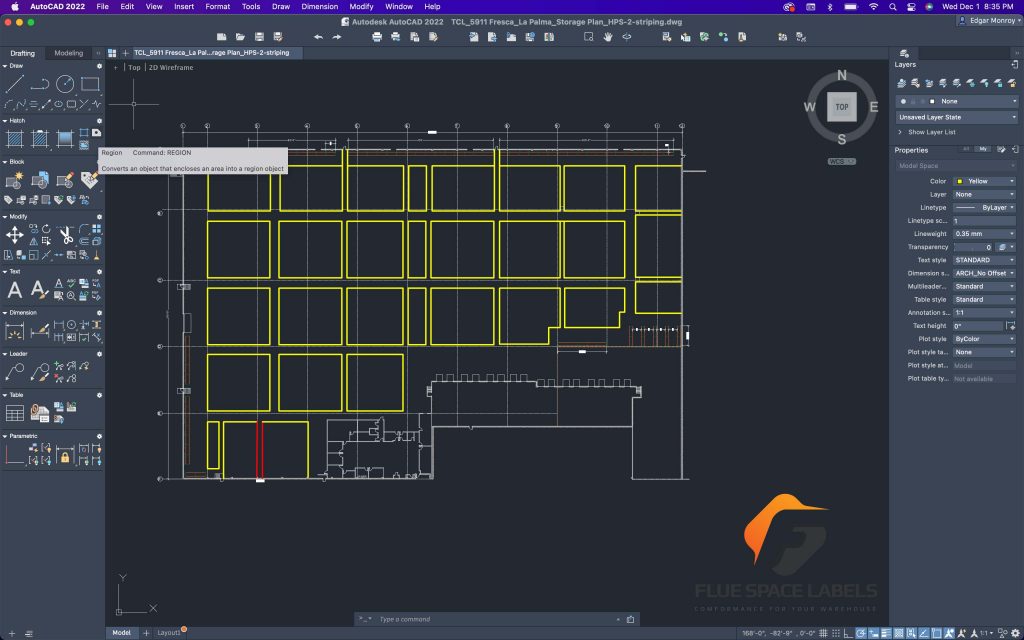Open the Yellow color property selector

[x=983, y=181]
